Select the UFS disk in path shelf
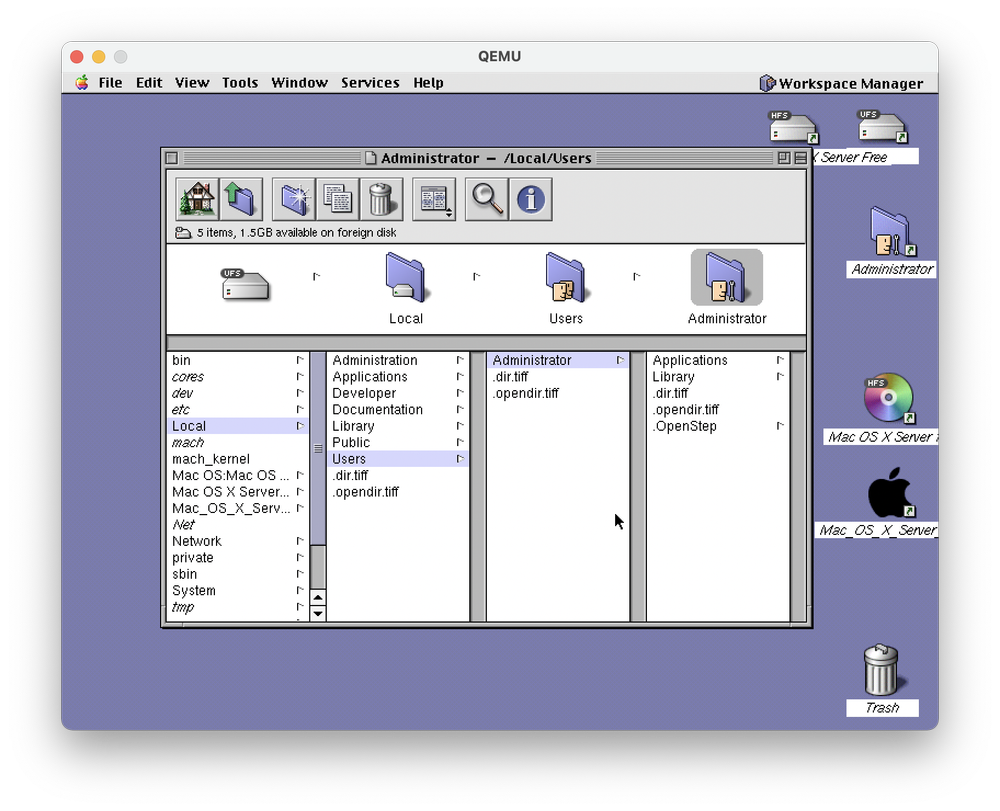This screenshot has width=1000, height=811. 246,284
